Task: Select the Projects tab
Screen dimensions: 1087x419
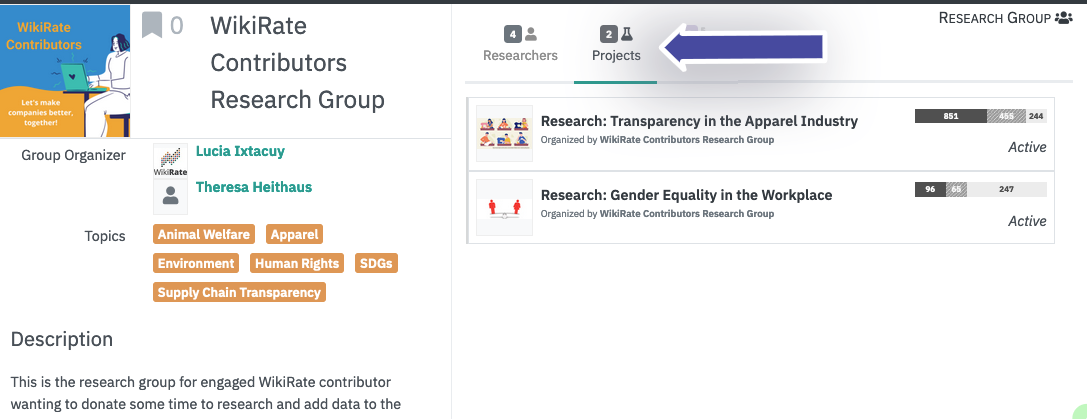Action: point(616,44)
